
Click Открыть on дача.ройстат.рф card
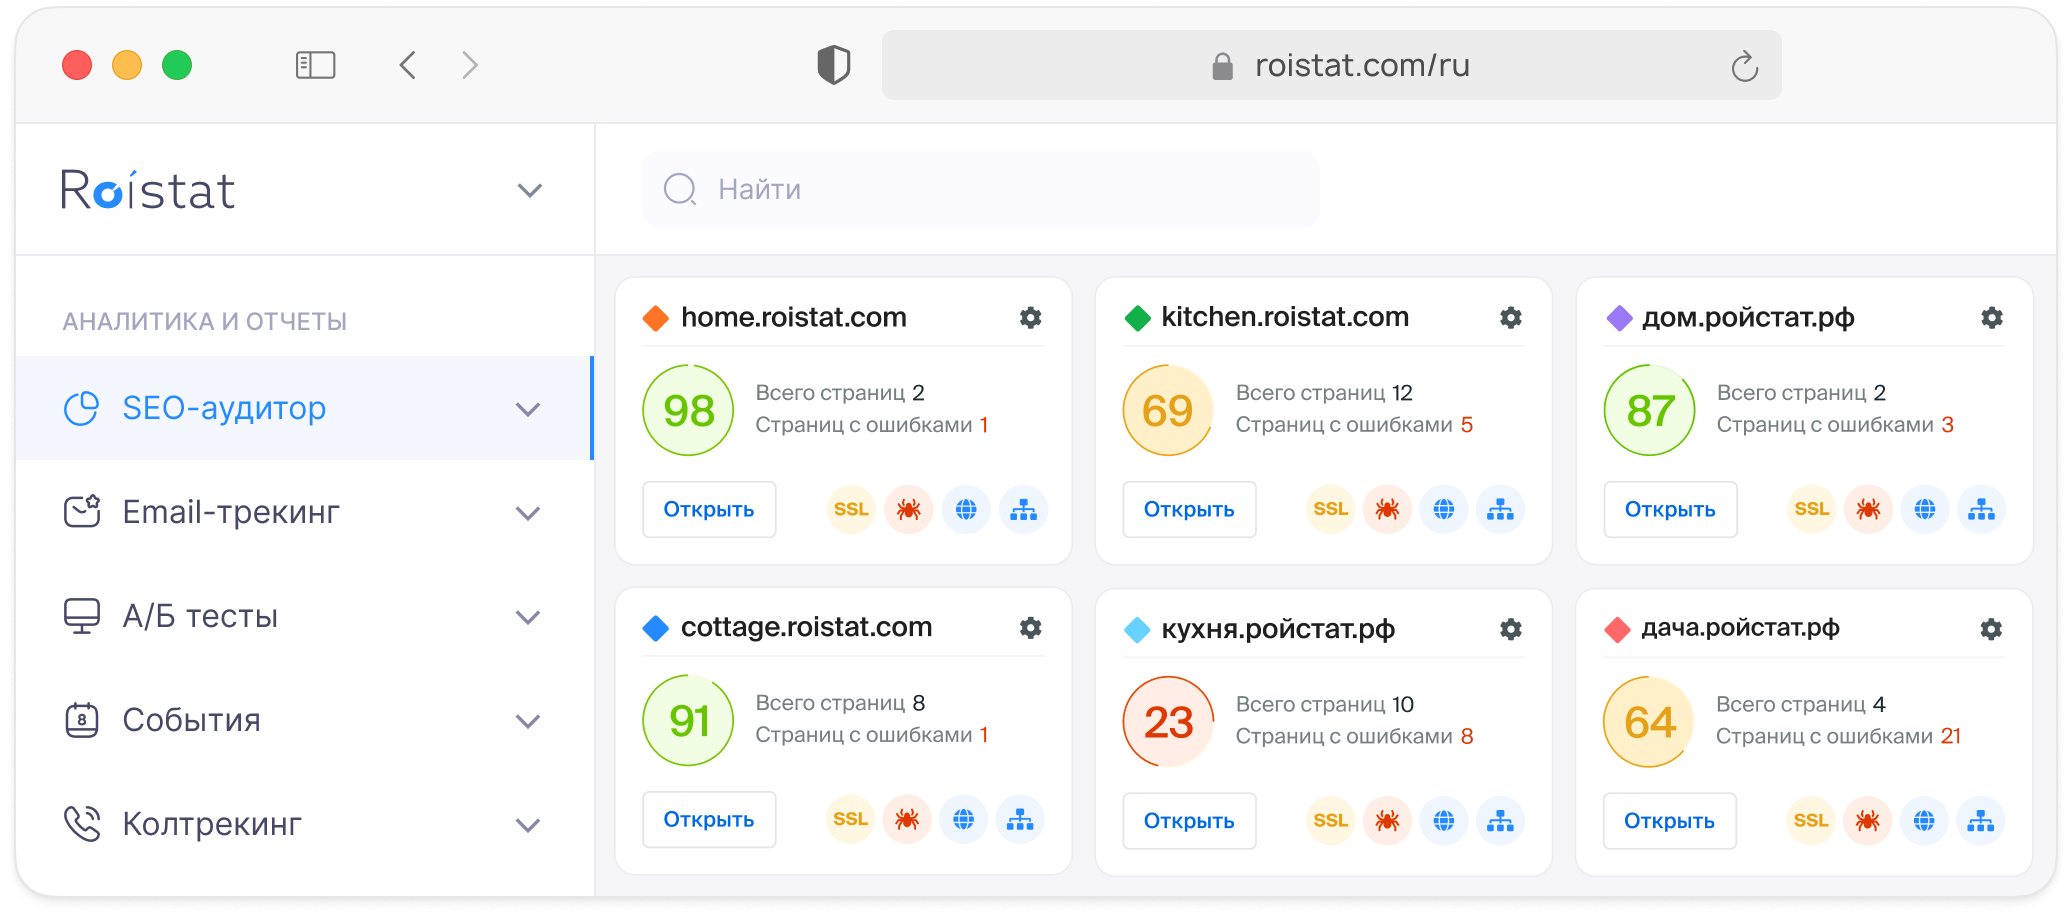click(1669, 822)
